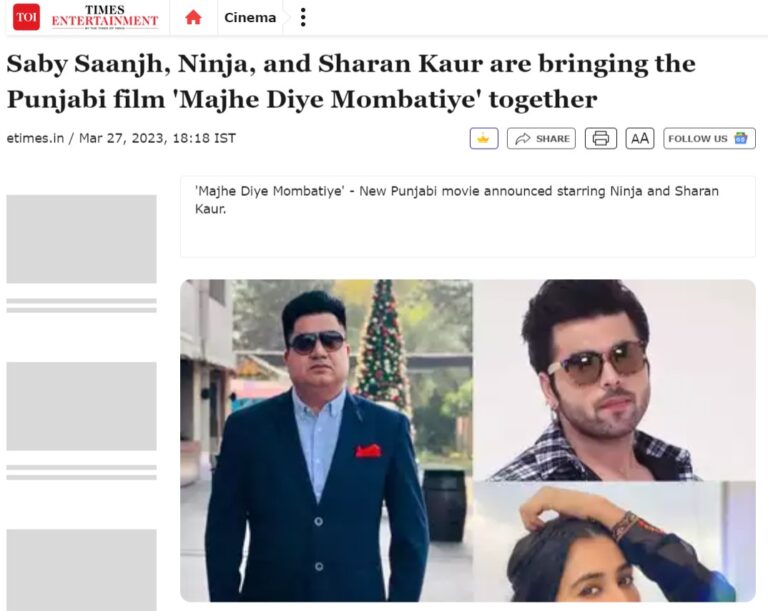Image resolution: width=768 pixels, height=611 pixels.
Task: Click the etimes.in source label
Action: (x=35, y=138)
